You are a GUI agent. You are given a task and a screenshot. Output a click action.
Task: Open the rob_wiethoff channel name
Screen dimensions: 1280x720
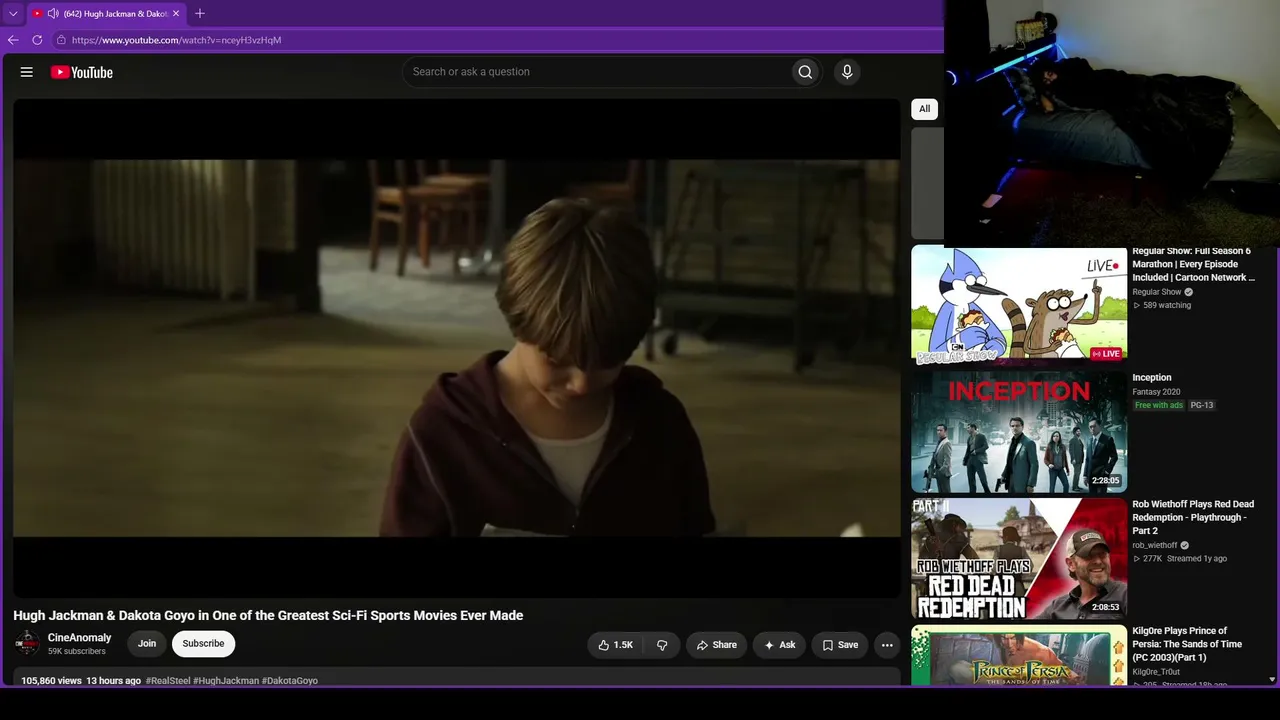point(1155,546)
